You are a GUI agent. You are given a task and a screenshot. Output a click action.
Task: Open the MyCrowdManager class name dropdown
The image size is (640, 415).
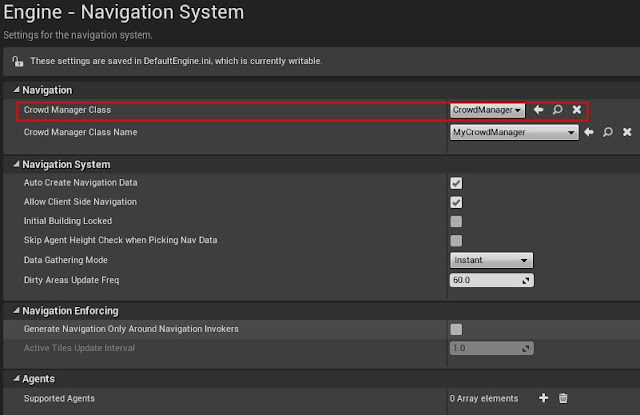[x=514, y=132]
